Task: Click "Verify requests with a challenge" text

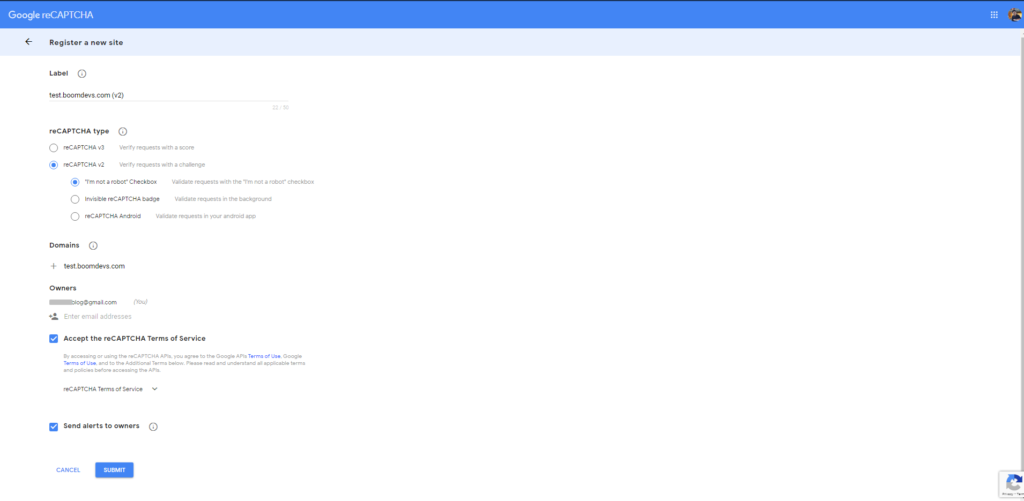Action: coord(162,165)
